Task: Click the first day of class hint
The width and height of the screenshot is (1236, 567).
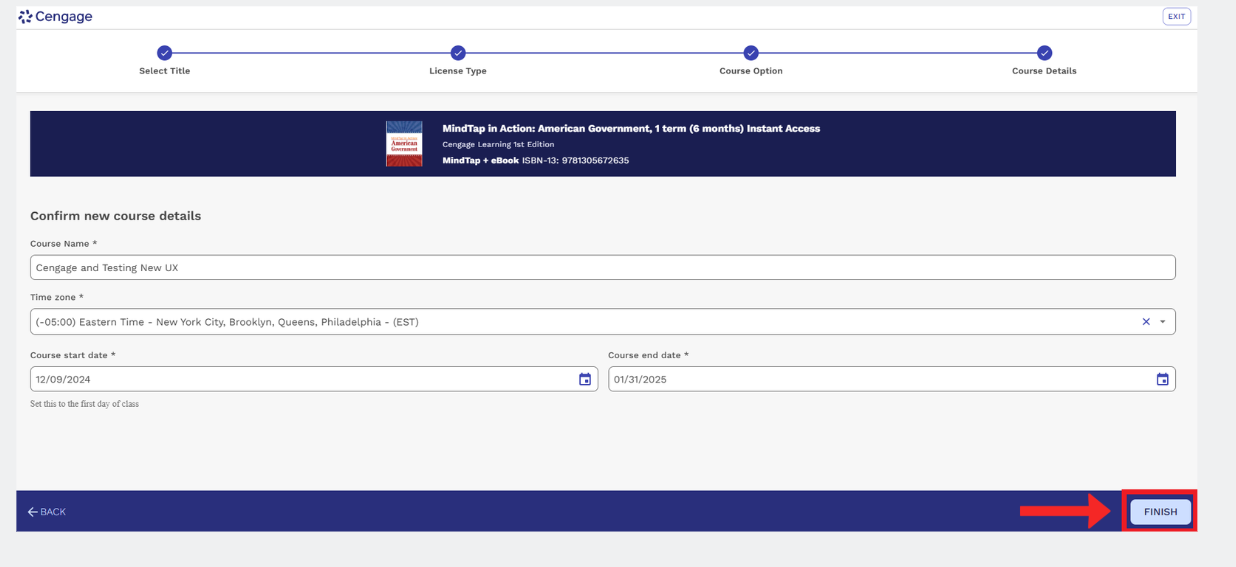Action: (x=85, y=403)
